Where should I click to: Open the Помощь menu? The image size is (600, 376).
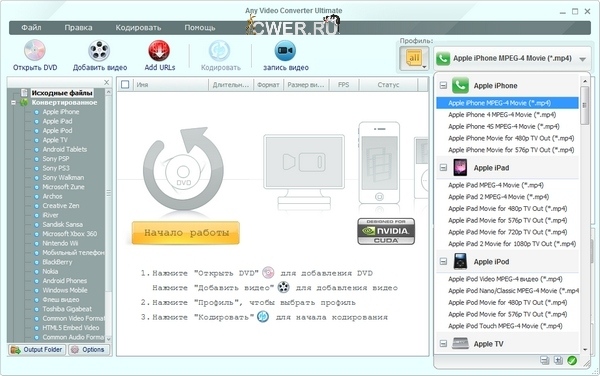[x=200, y=28]
